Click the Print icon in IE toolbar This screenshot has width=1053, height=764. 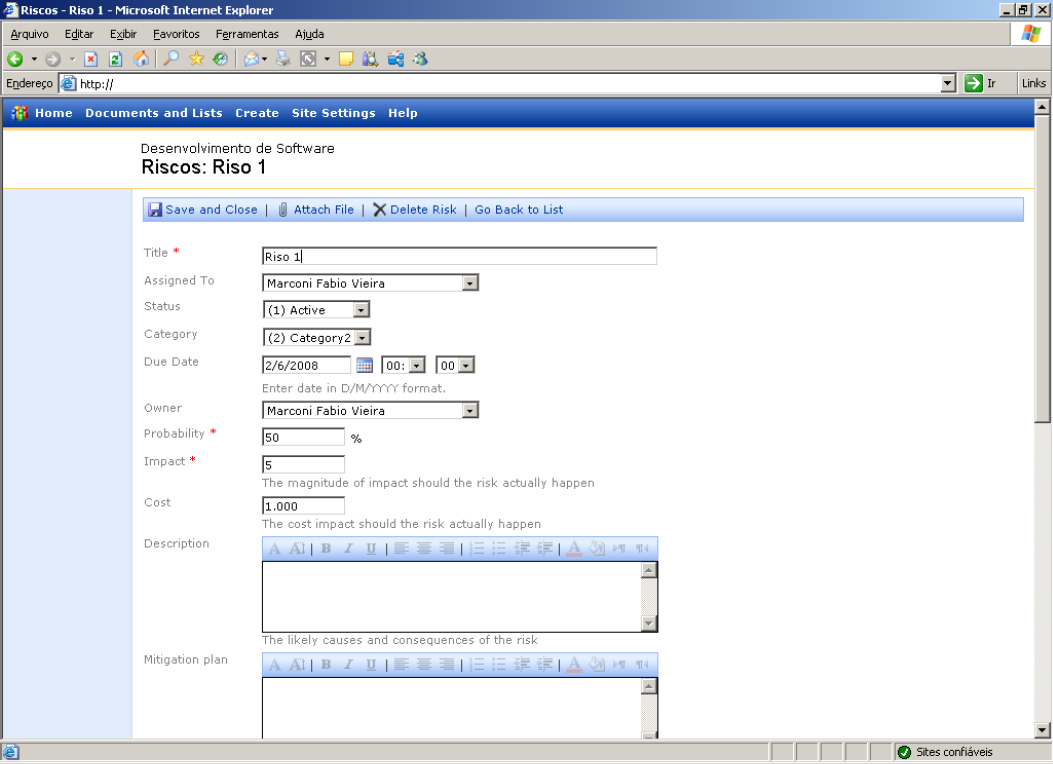pyautogui.click(x=283, y=59)
